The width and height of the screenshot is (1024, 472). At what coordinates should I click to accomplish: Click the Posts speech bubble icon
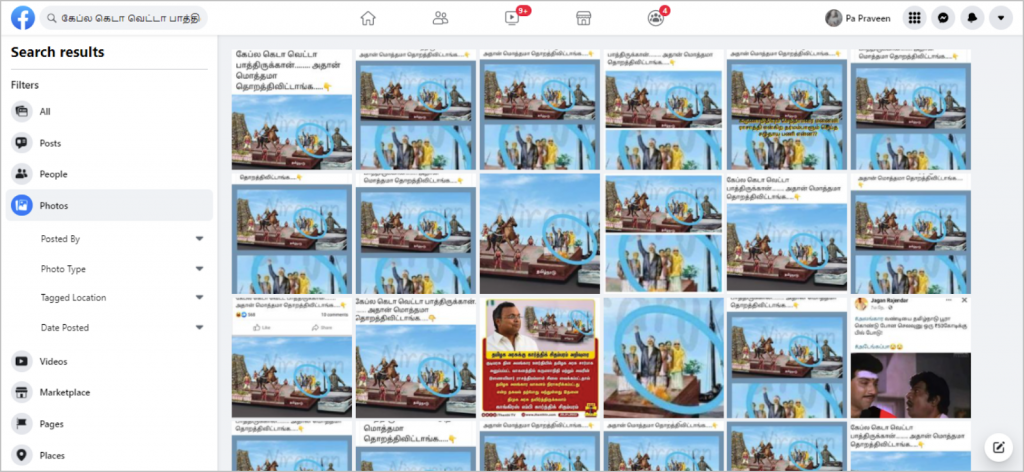(22, 143)
